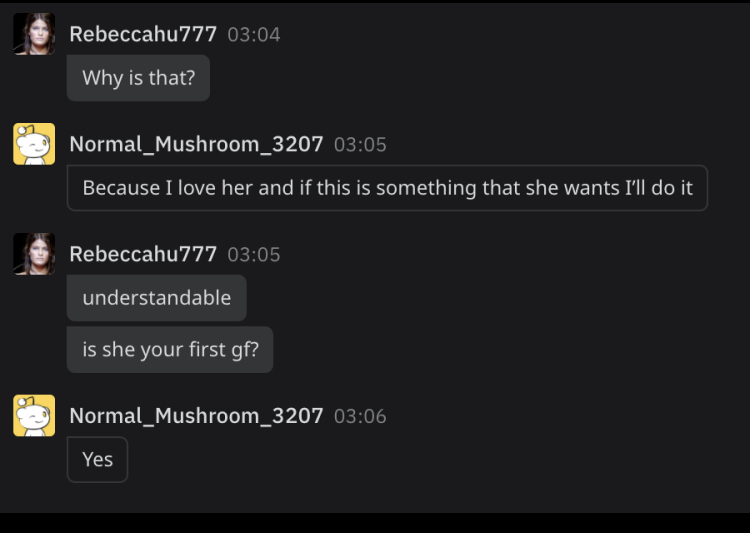Click the 03:05 timestamp next to Normal_Mushroom_3207
The height and width of the screenshot is (533, 750).
[x=360, y=145]
